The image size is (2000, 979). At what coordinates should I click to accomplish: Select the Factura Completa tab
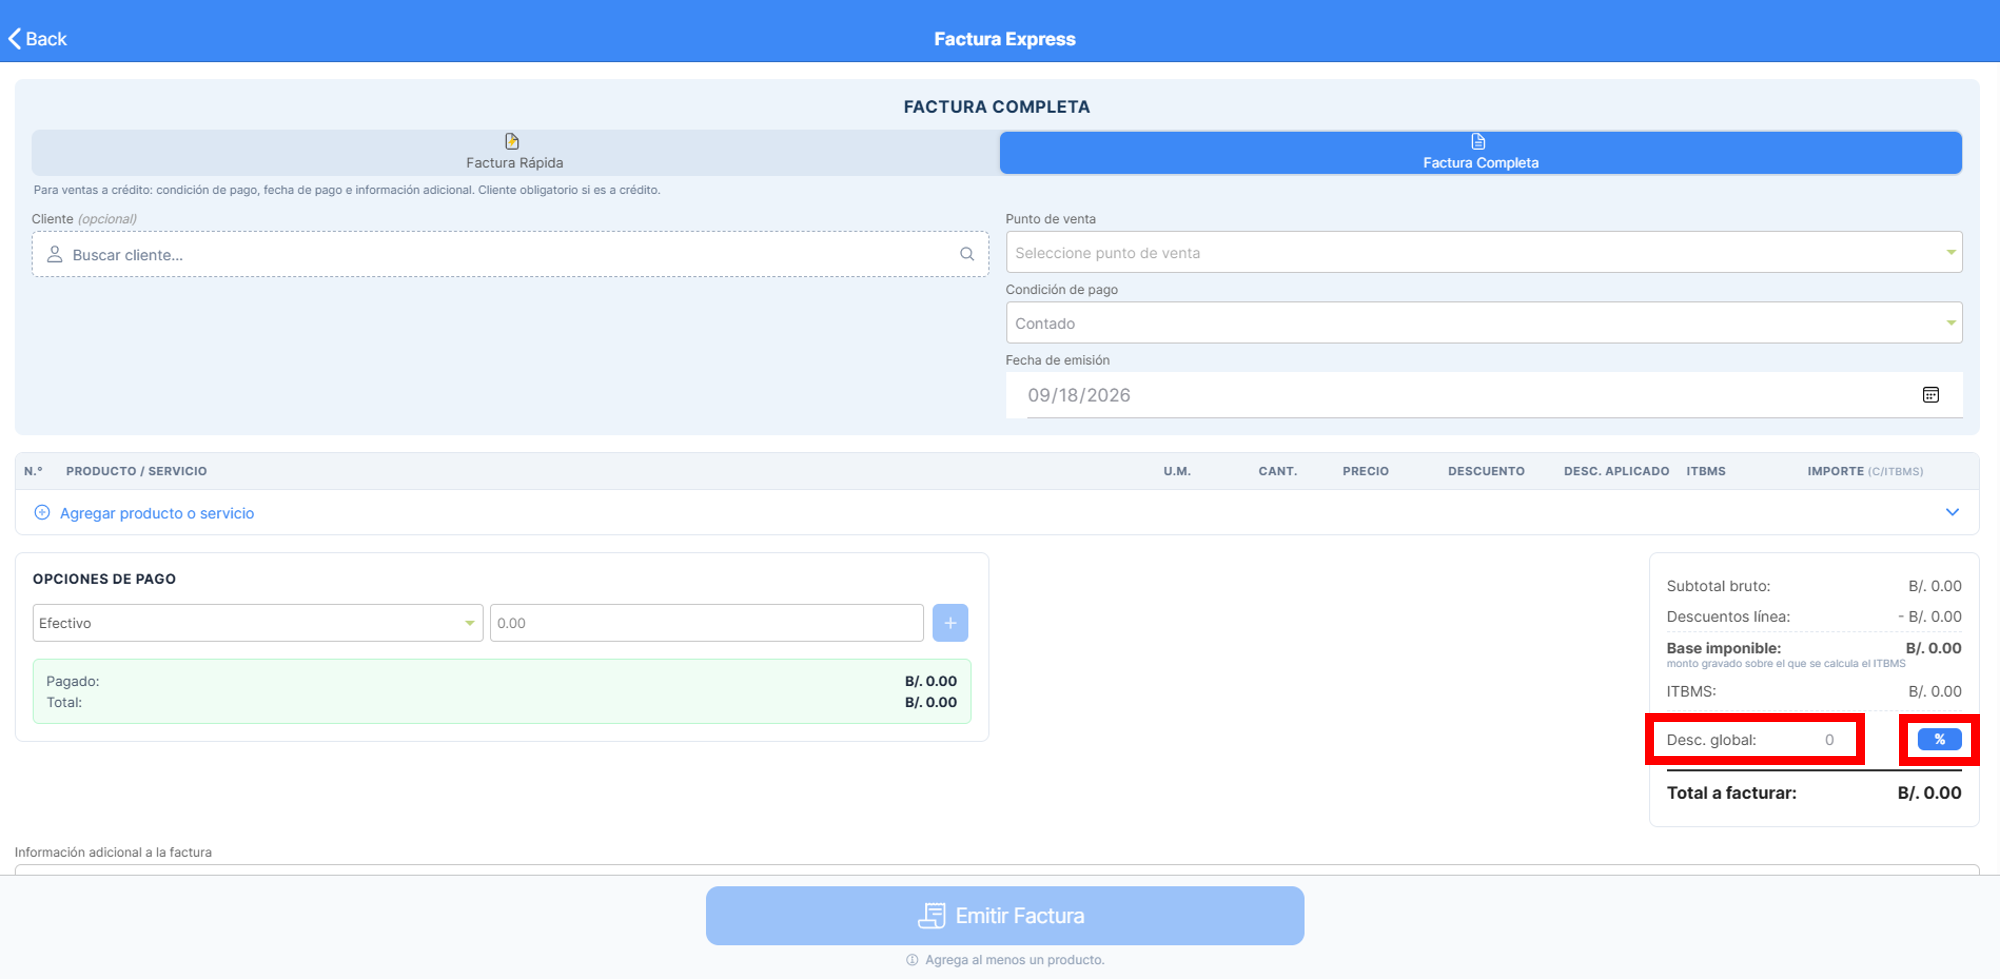click(x=1481, y=153)
